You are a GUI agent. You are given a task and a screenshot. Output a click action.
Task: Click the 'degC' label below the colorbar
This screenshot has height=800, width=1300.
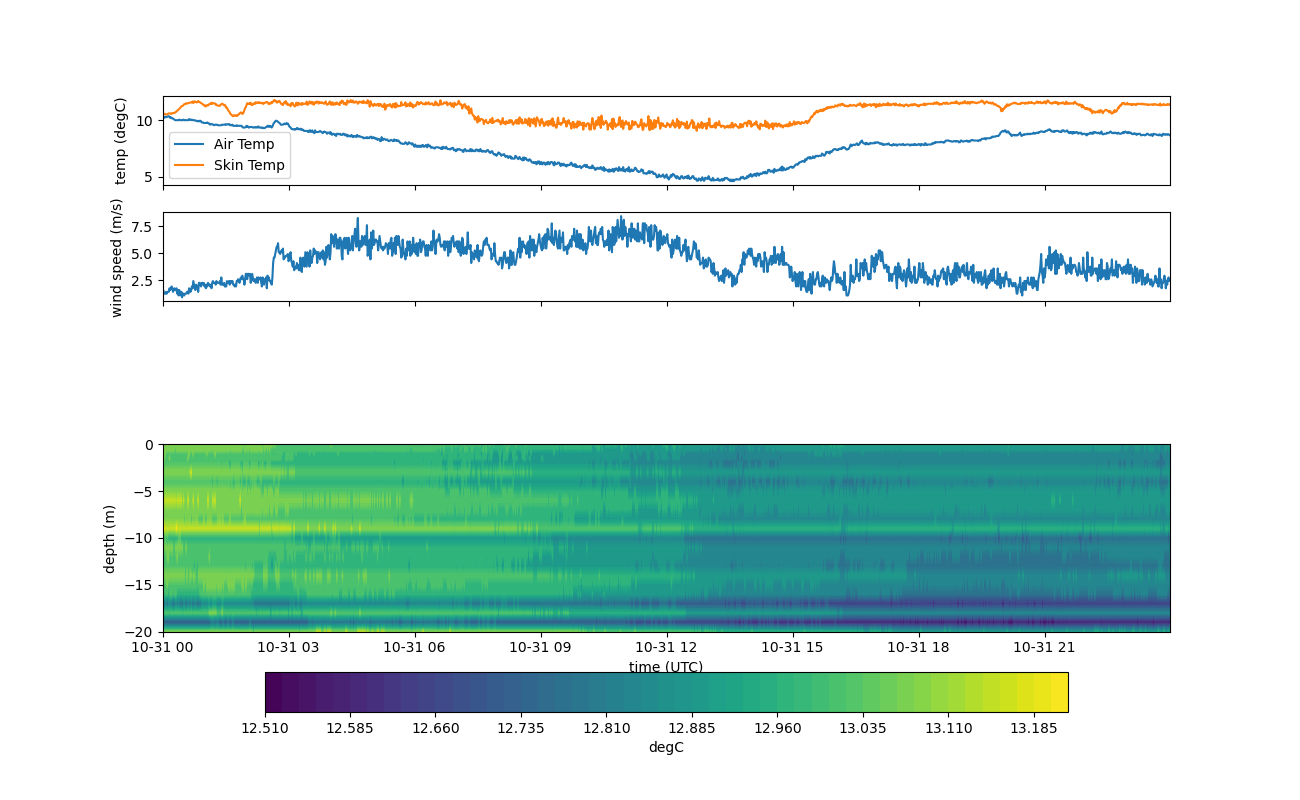pyautogui.click(x=665, y=747)
